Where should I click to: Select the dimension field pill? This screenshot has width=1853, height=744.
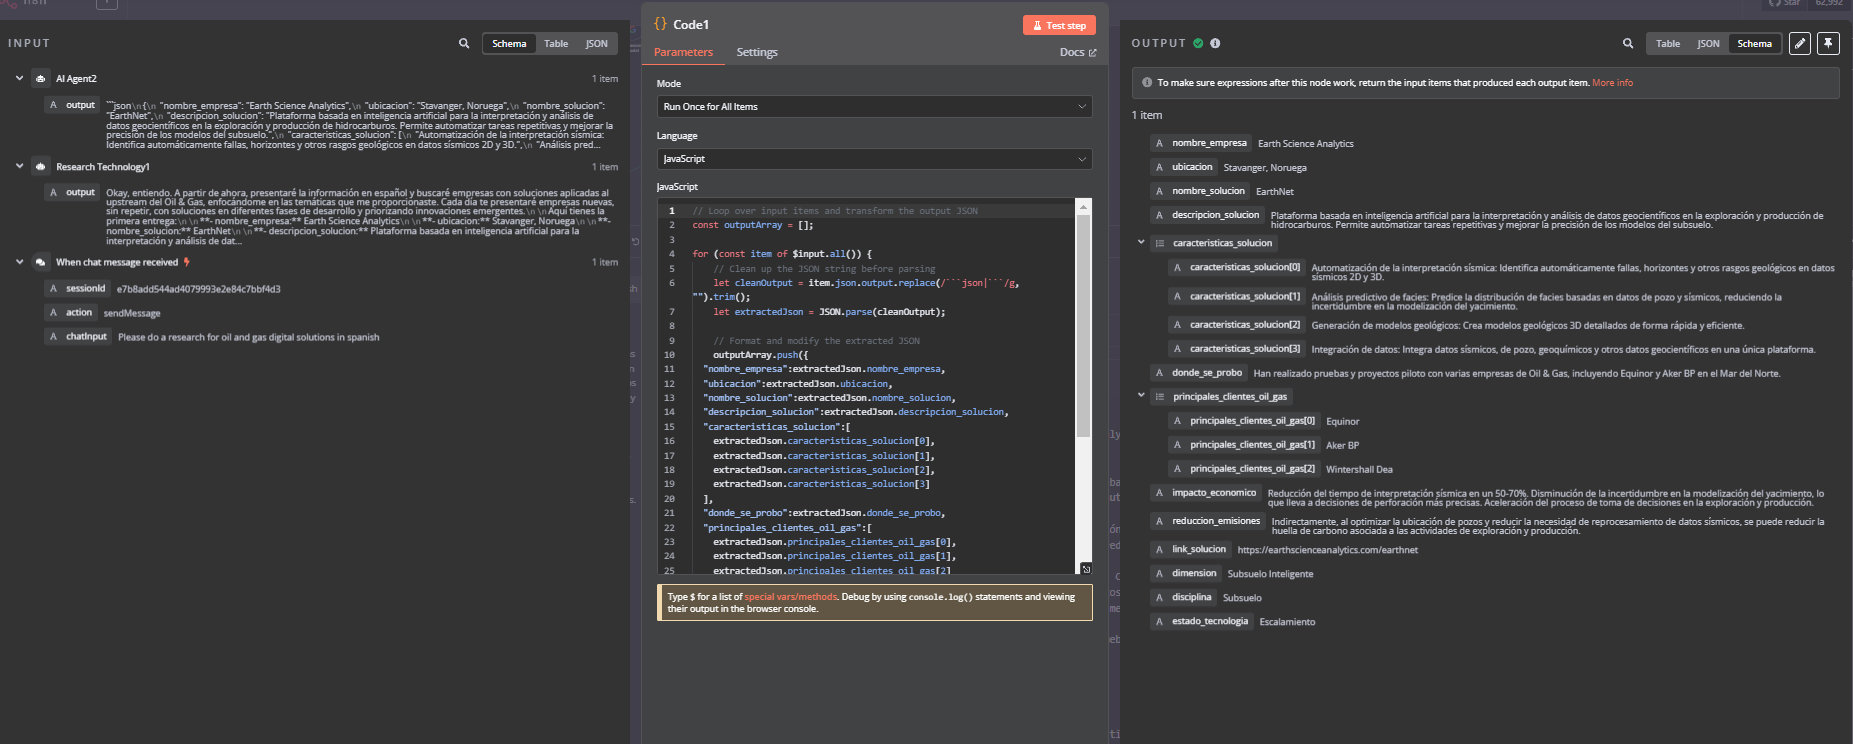click(1185, 573)
